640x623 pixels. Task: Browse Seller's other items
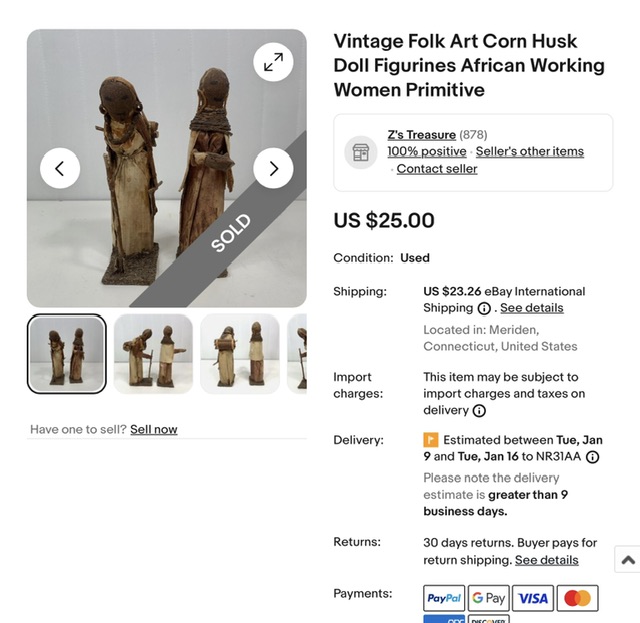529,152
